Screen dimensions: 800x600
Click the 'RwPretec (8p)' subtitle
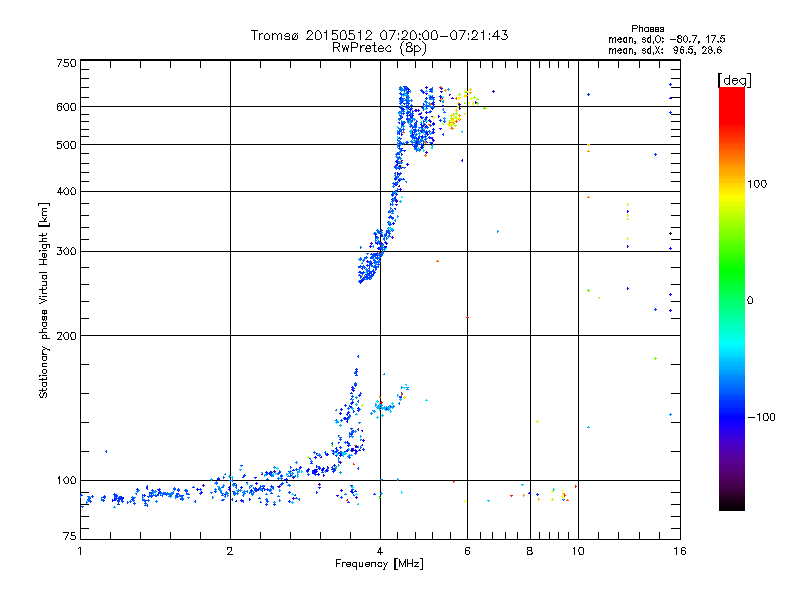click(379, 48)
